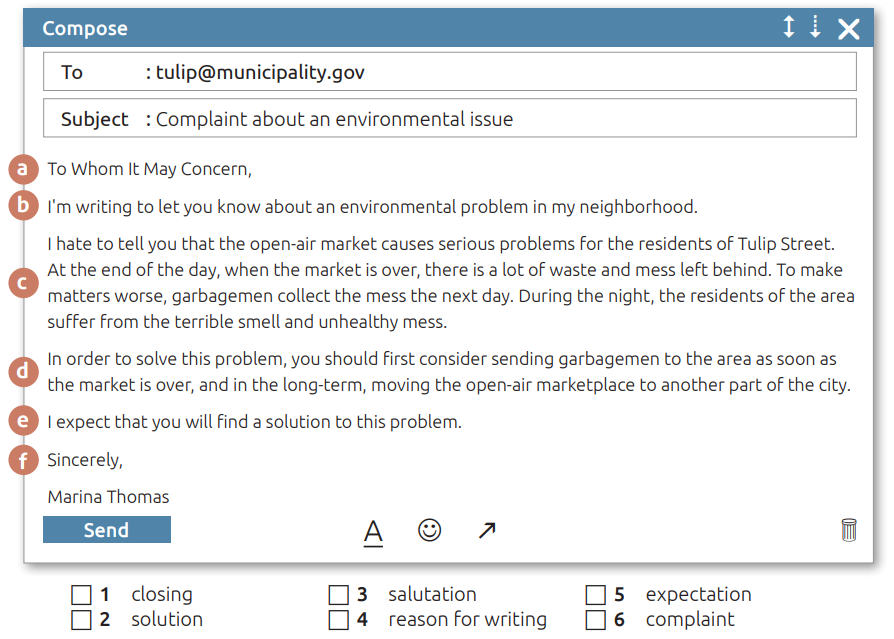The width and height of the screenshot is (894, 639).
Task: Select the orange marker labeled c
Action: pos(24,283)
